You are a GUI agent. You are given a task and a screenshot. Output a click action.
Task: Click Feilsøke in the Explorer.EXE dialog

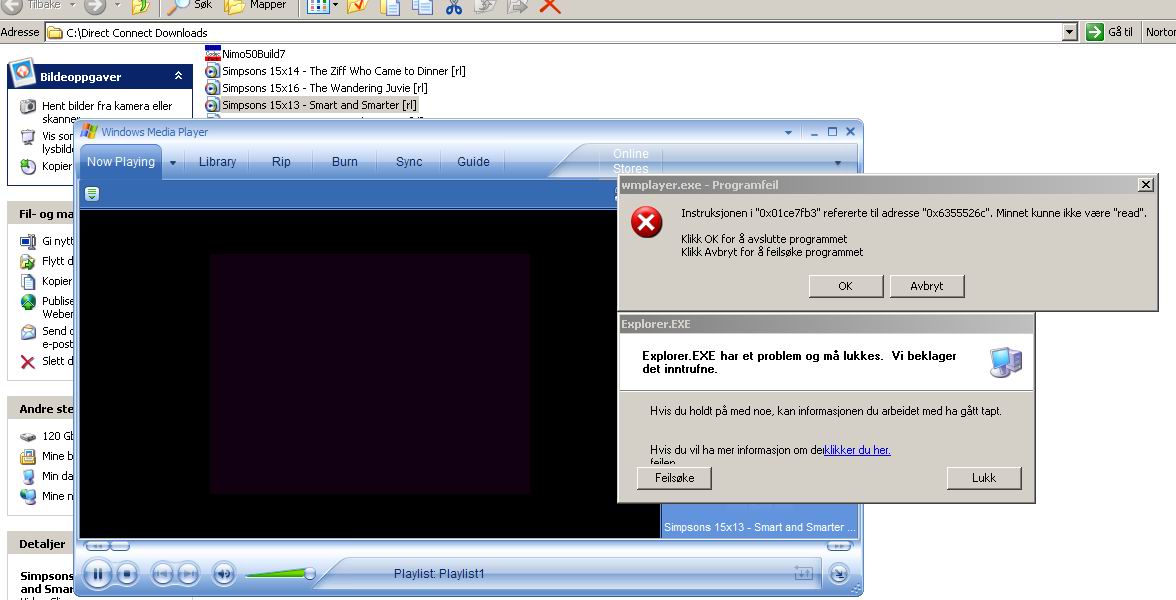[674, 478]
